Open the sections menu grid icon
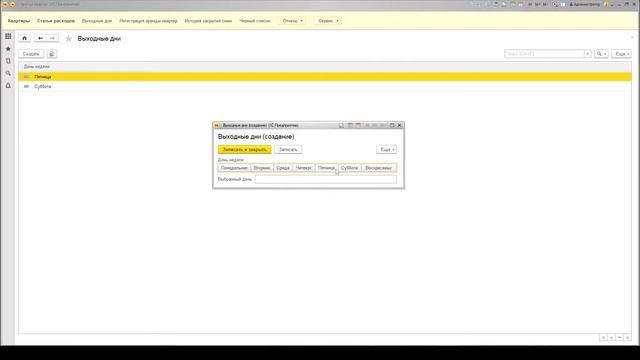 click(8, 36)
